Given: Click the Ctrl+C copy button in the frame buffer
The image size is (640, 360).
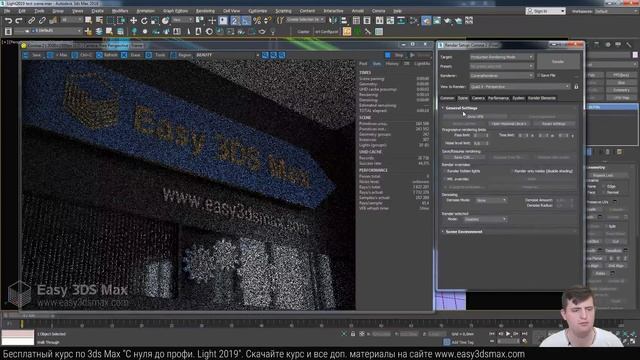Looking at the screenshot, I should point(82,55).
